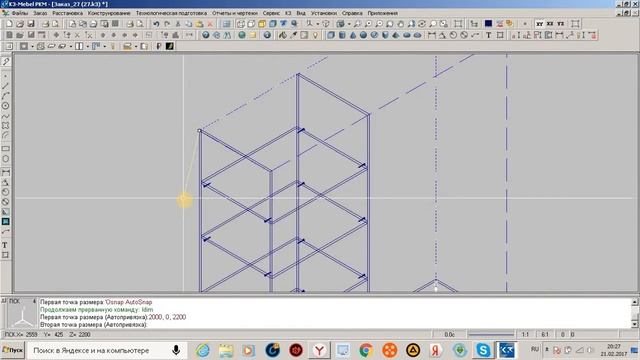Click the status bar progress slider

tap(491, 335)
